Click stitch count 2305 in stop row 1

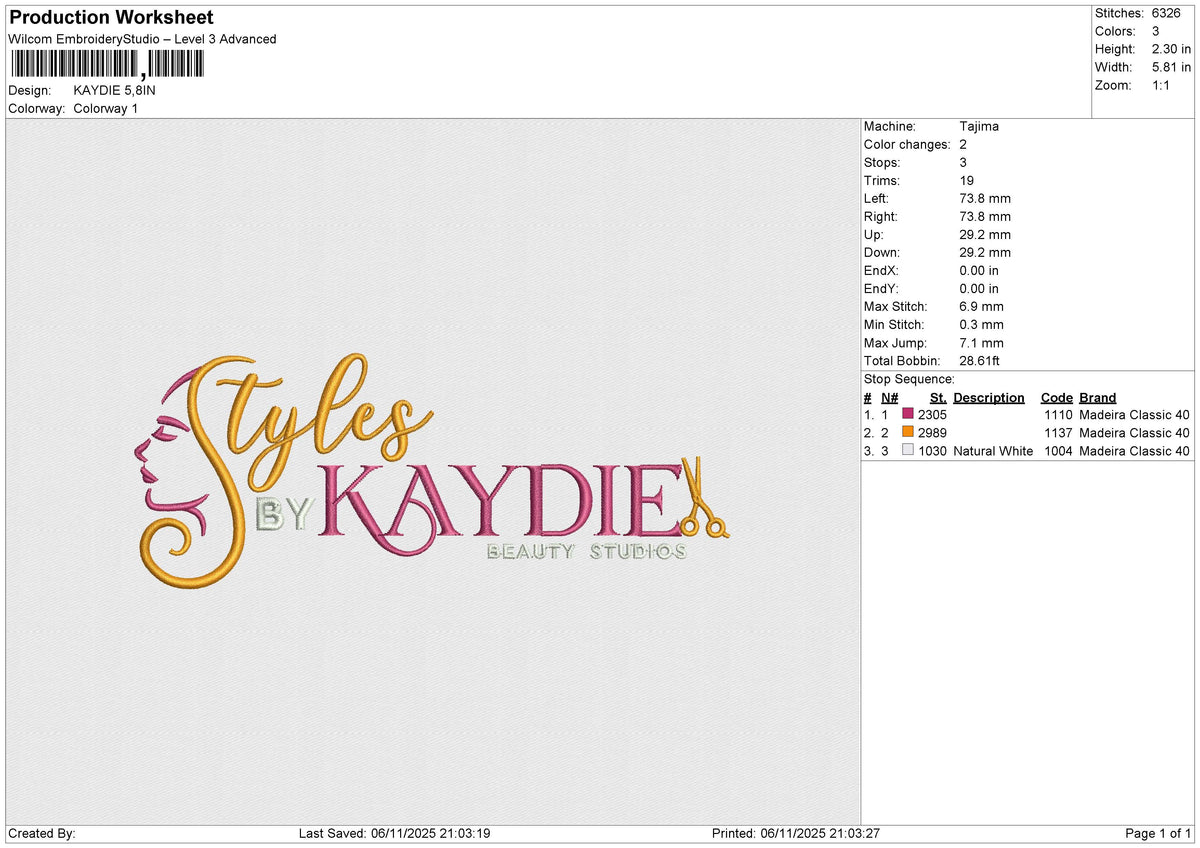tap(932, 414)
